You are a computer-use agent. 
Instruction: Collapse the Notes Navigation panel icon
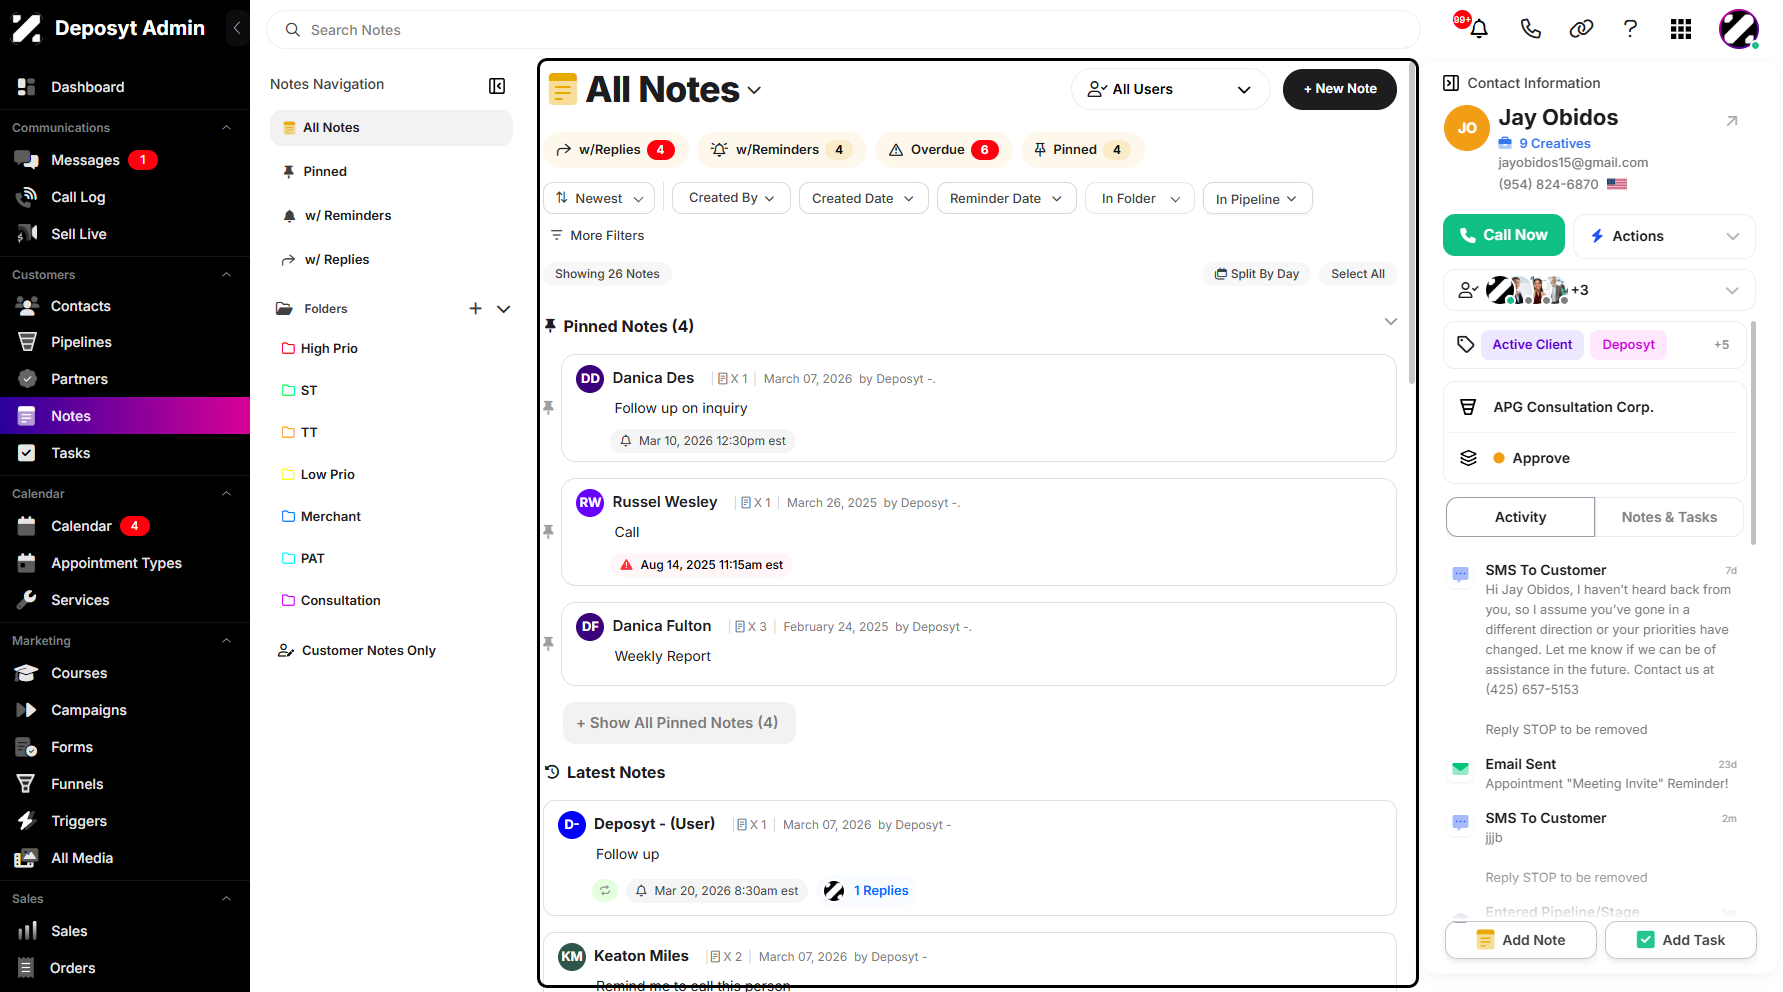click(x=497, y=86)
